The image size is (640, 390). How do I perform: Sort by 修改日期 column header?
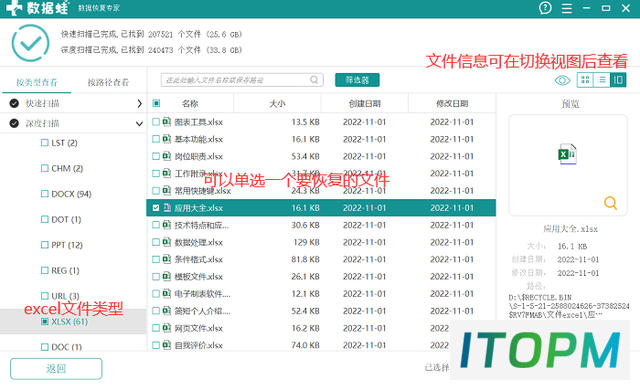tap(452, 104)
